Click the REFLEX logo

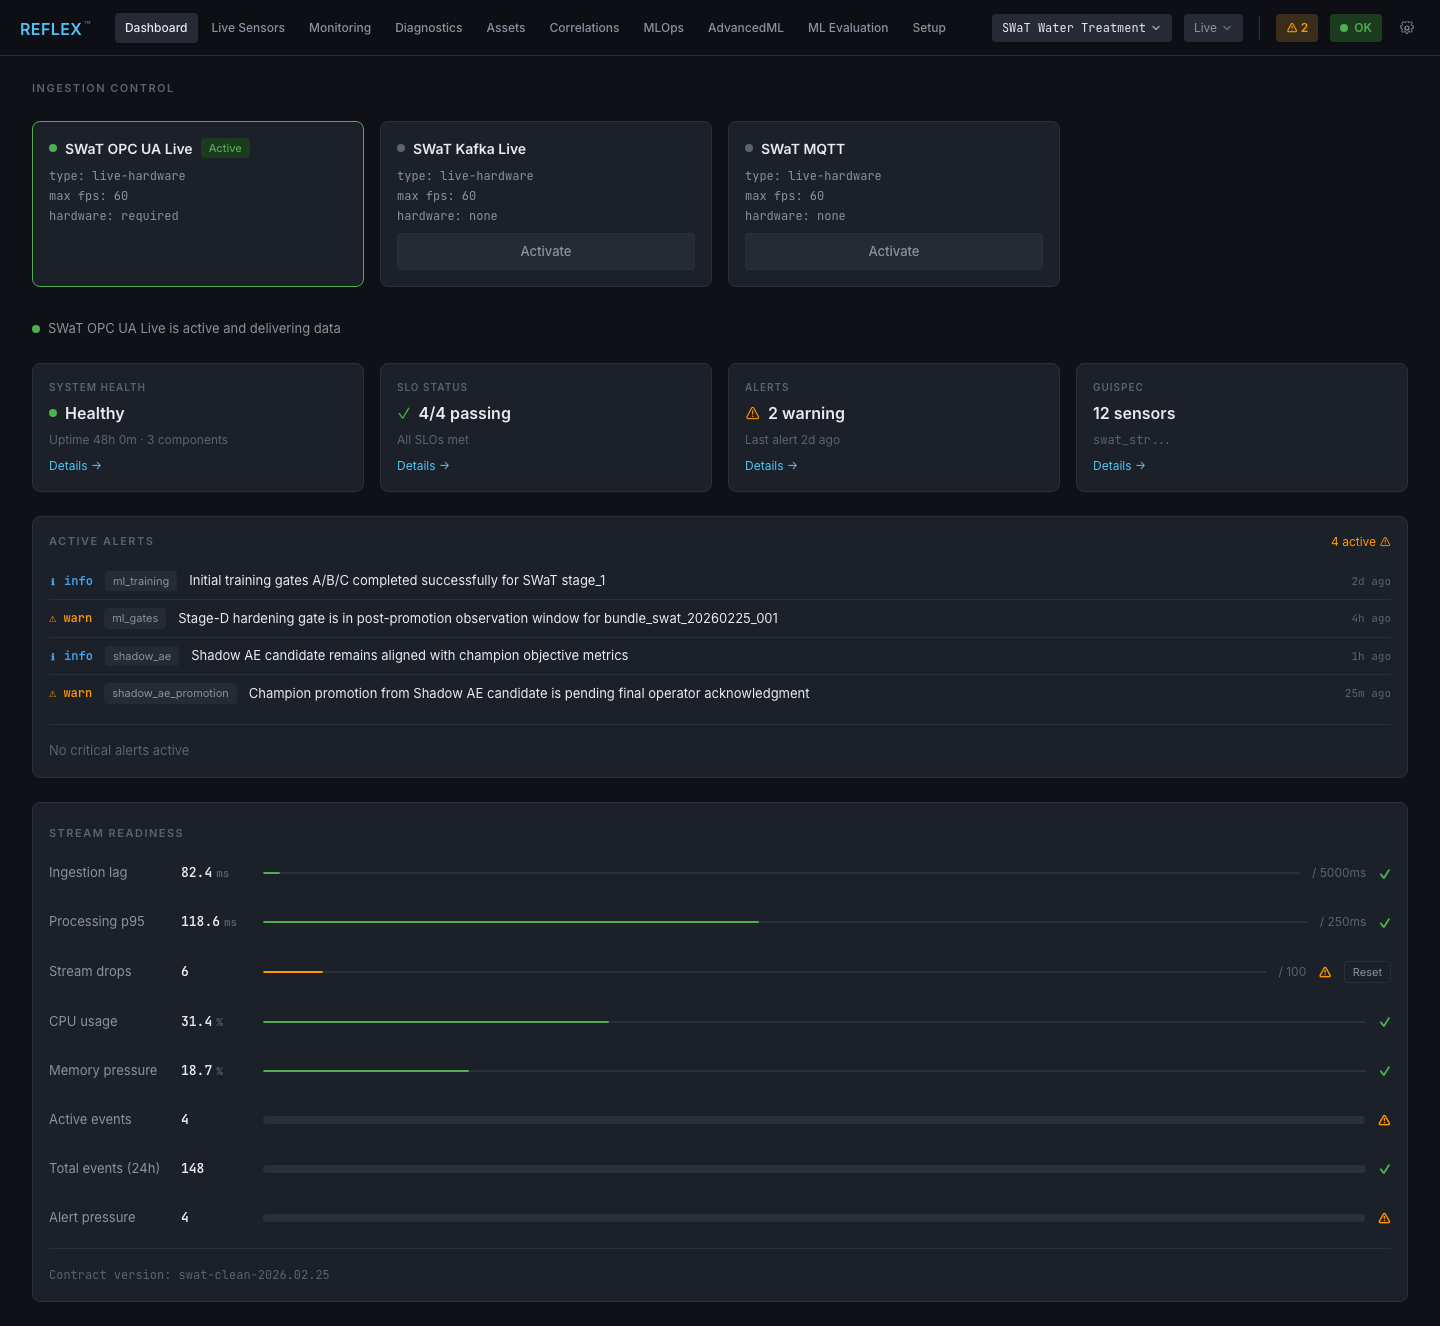54,29
